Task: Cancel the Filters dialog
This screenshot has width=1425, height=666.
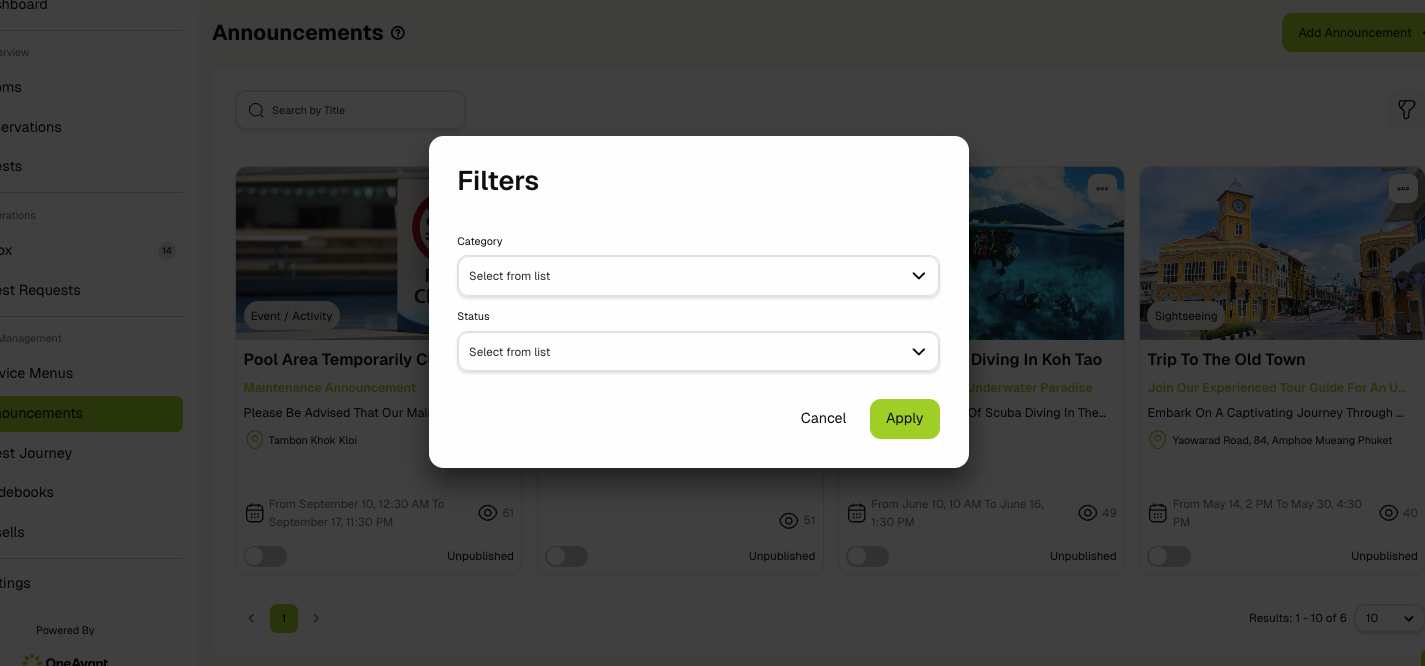Action: pyautogui.click(x=824, y=419)
